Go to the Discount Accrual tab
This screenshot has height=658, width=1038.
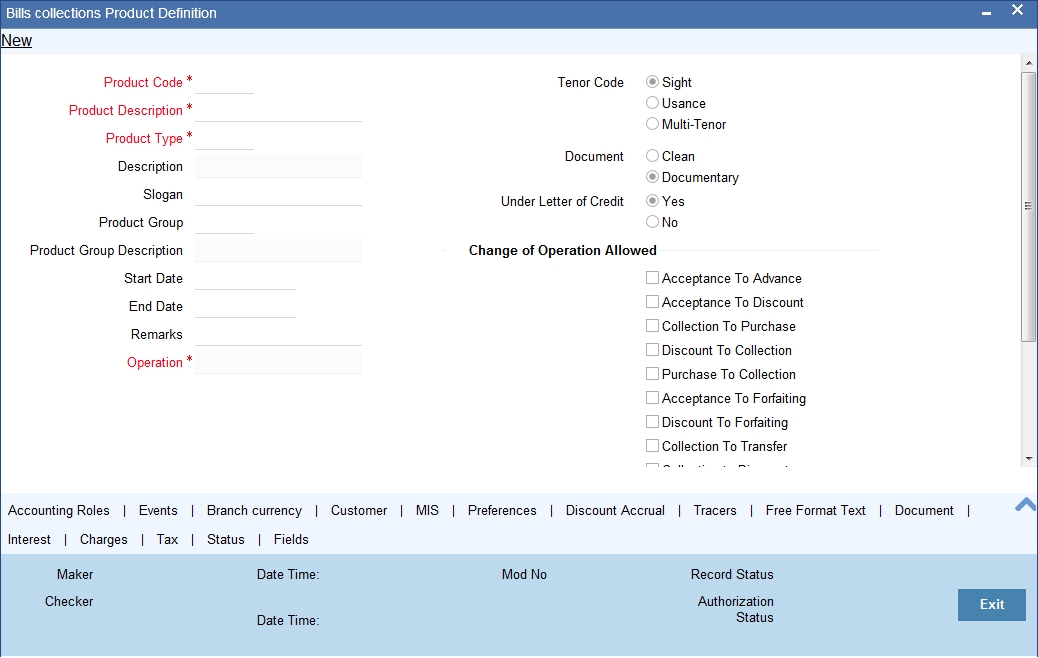pos(615,510)
